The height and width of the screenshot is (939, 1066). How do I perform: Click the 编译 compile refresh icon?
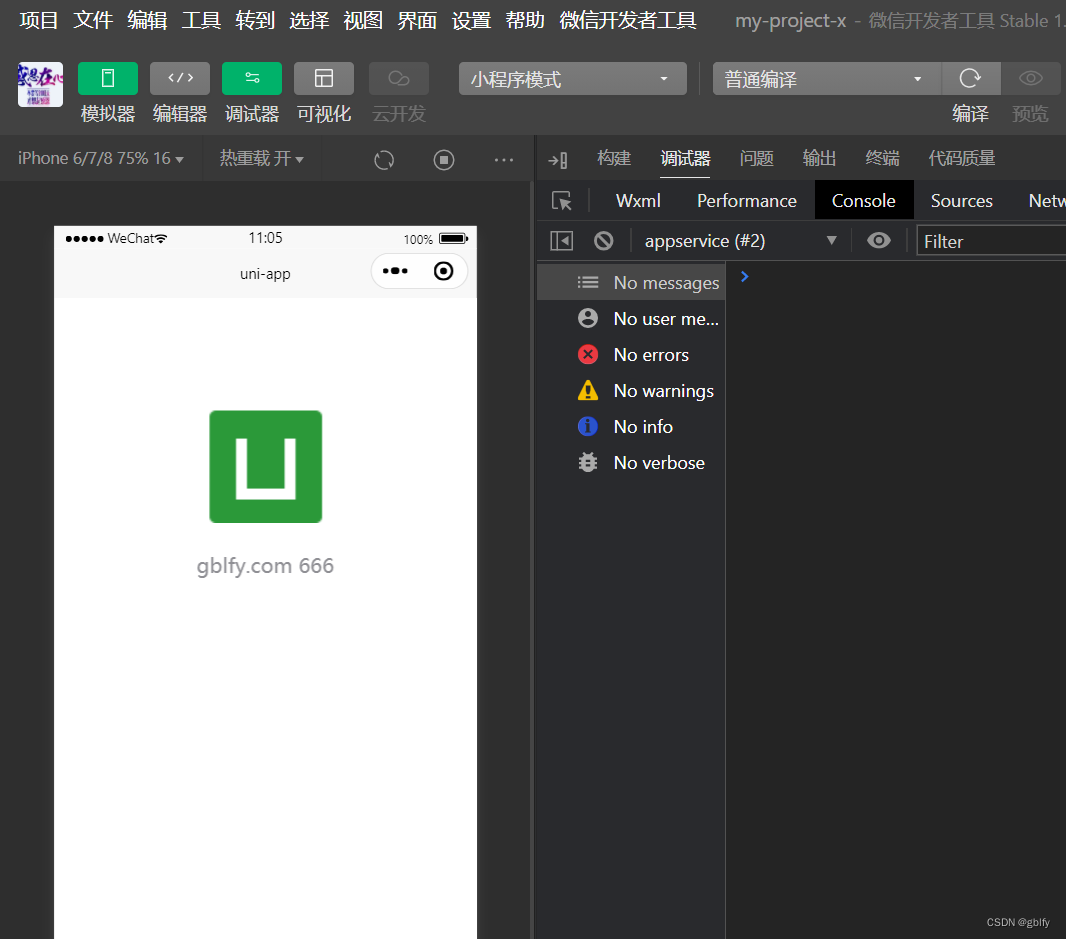coord(970,77)
